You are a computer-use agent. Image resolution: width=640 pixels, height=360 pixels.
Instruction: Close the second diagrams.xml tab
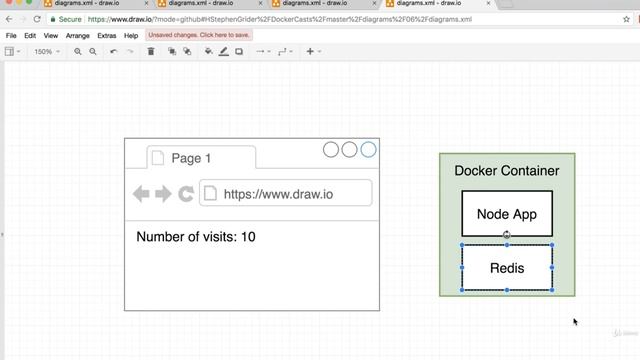pos(260,3)
